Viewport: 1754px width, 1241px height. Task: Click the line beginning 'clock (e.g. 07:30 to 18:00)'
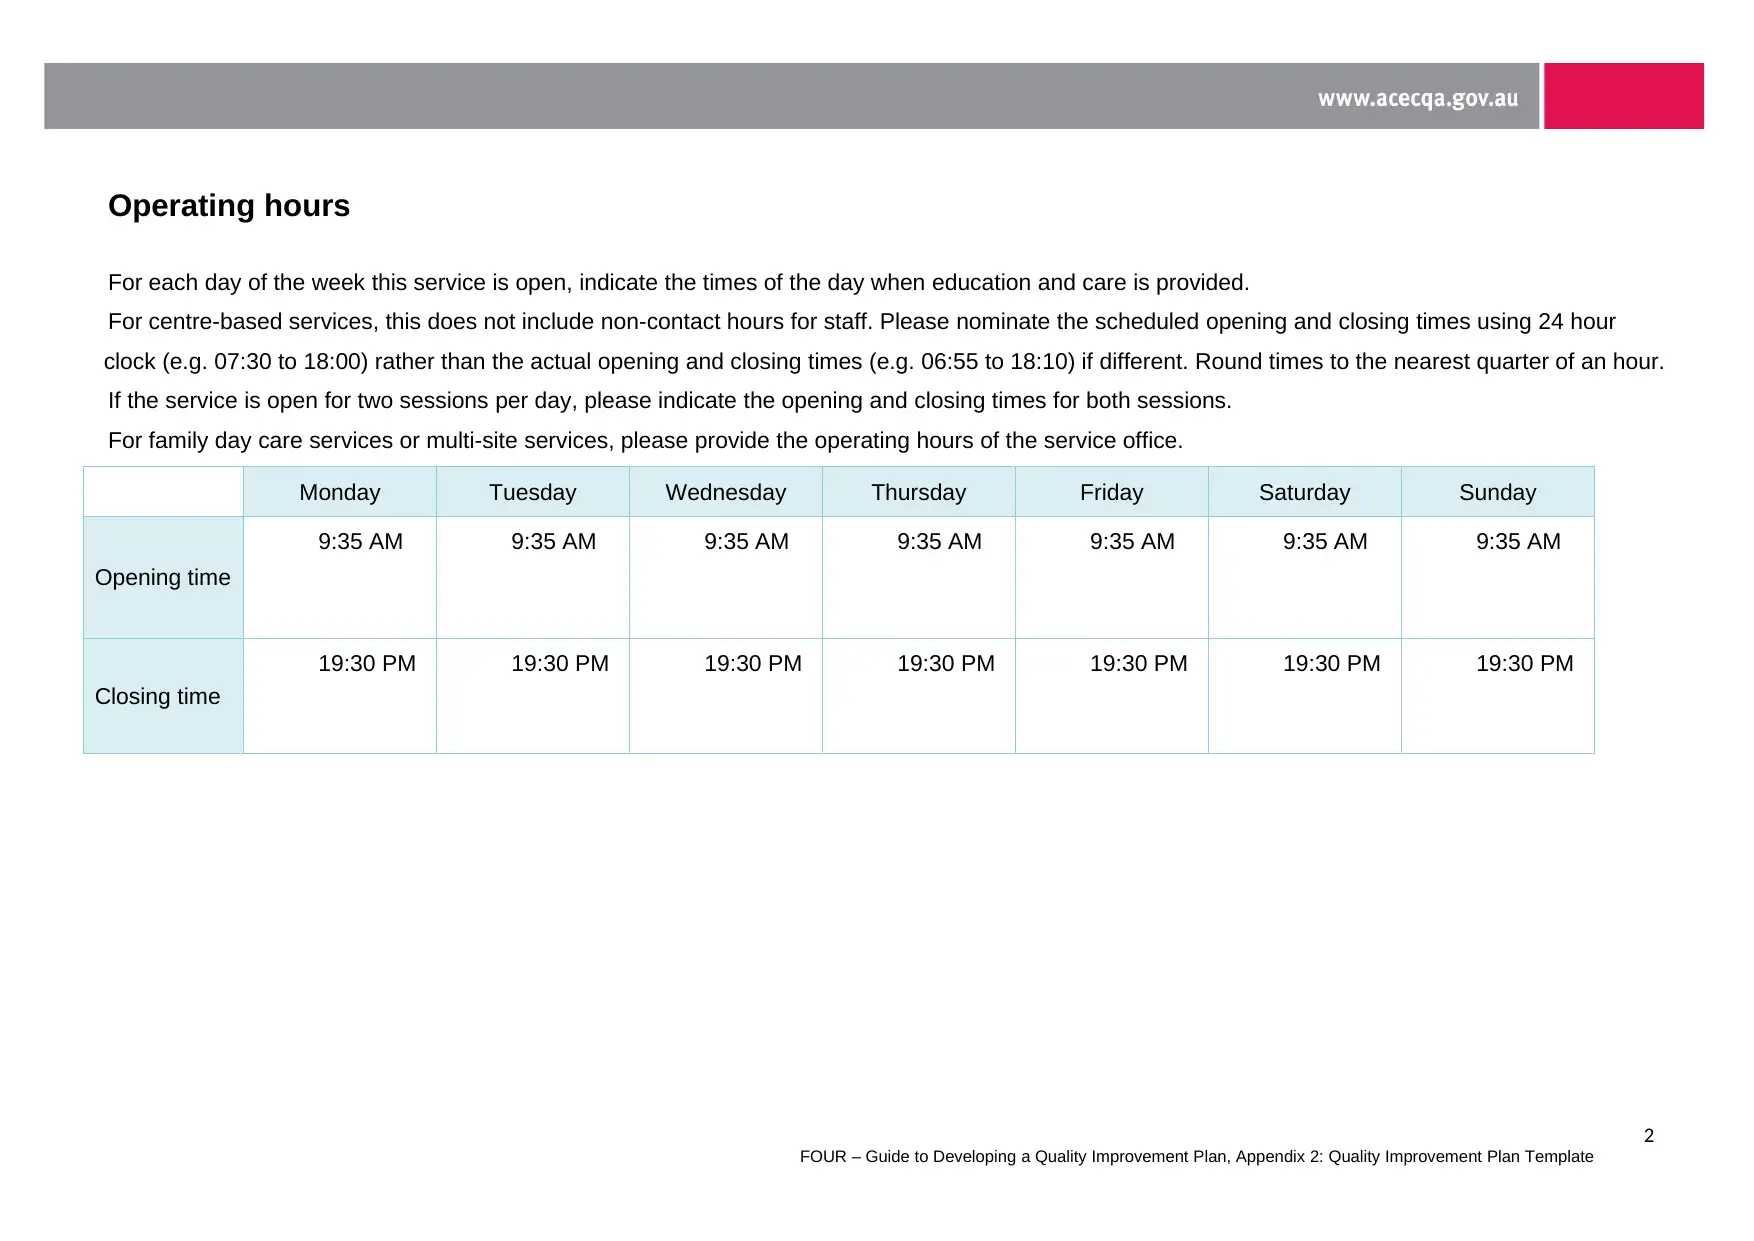(884, 361)
